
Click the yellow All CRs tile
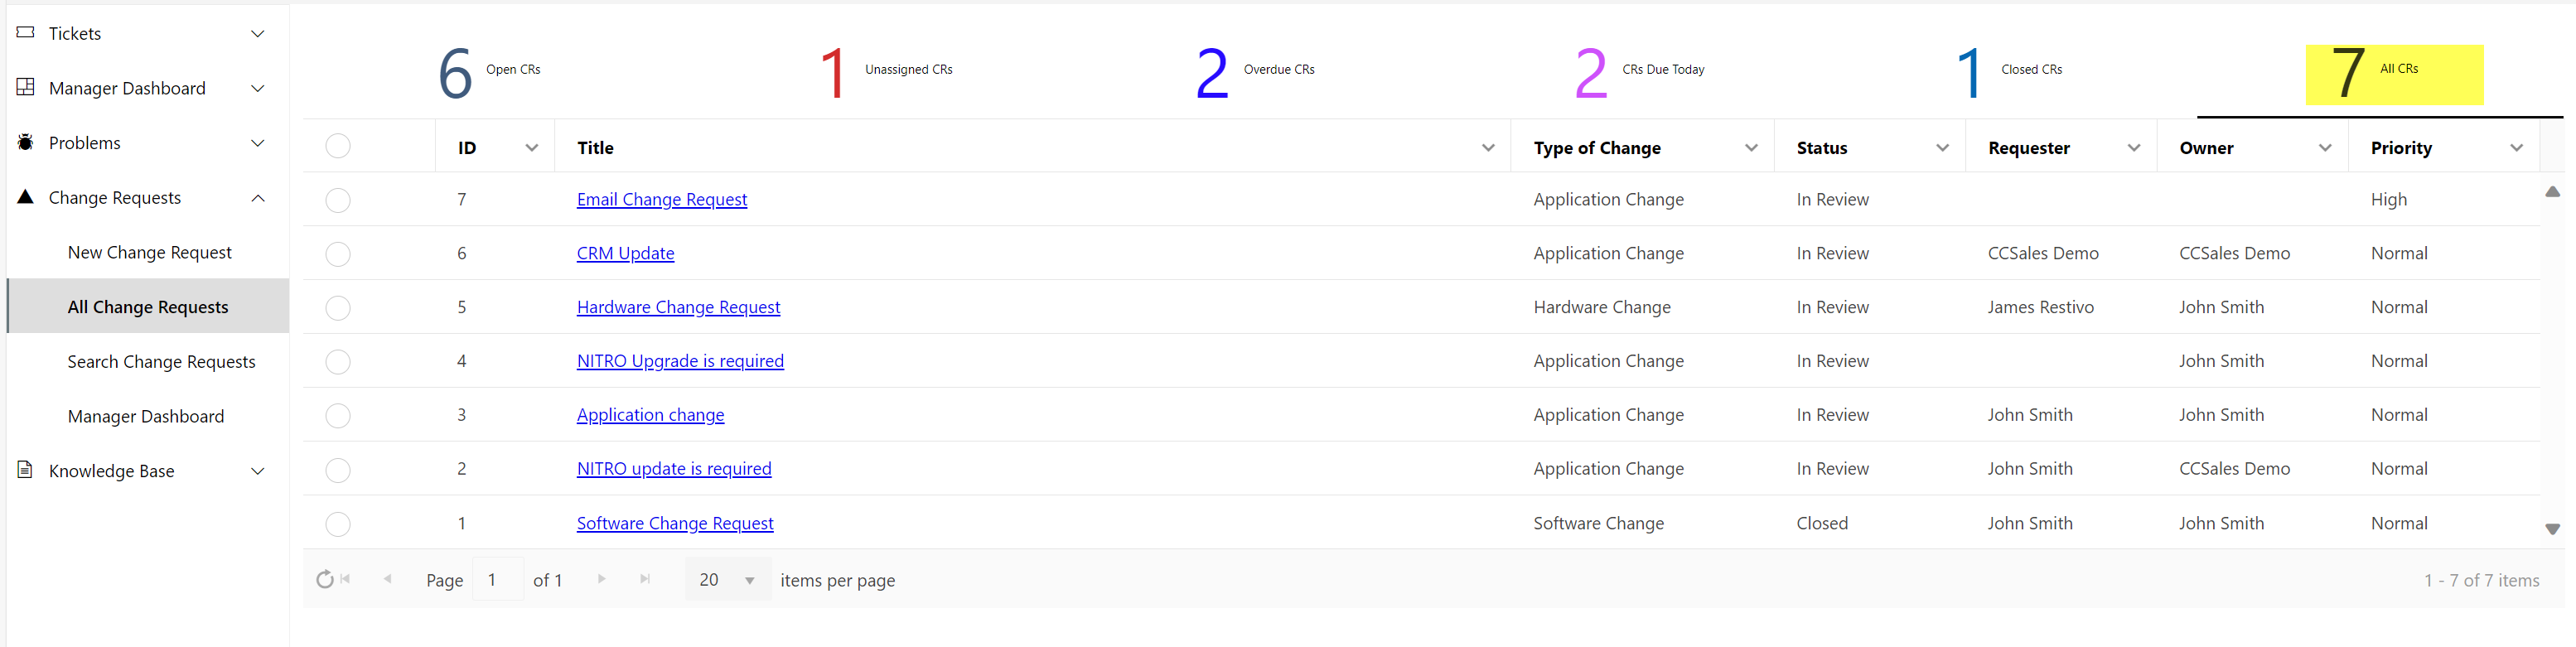(2393, 75)
